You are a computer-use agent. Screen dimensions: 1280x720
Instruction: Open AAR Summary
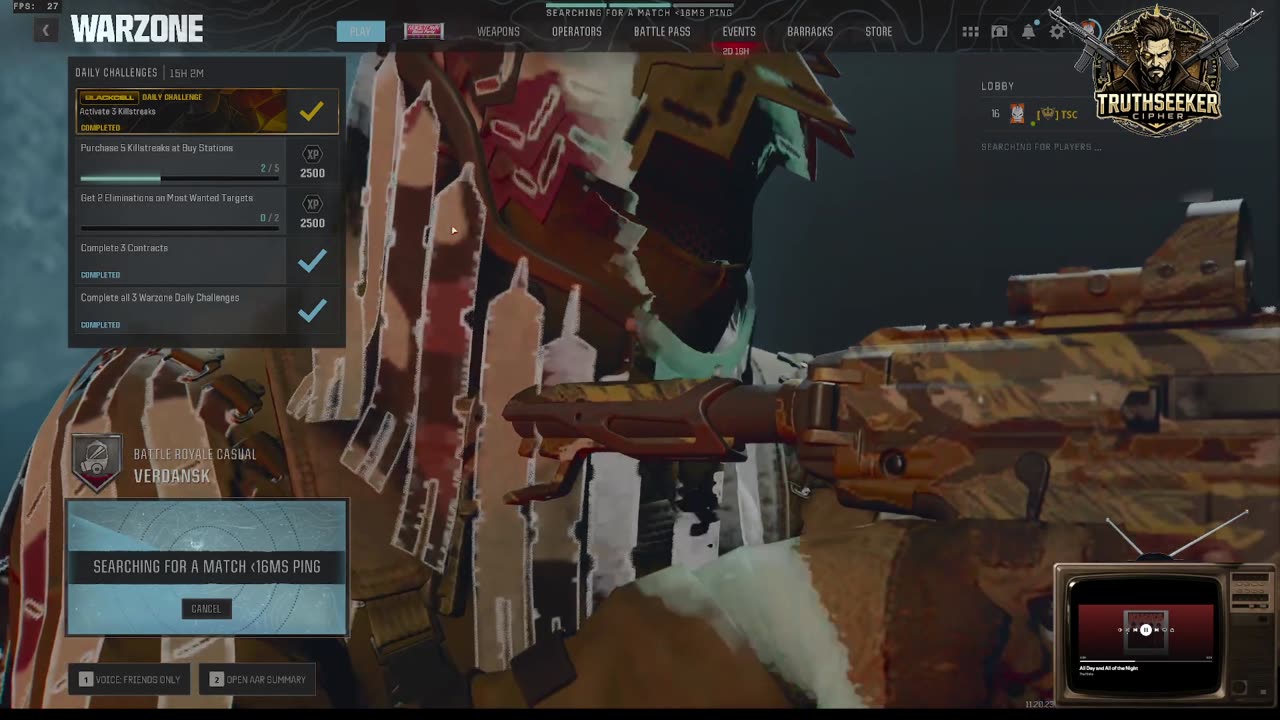click(x=258, y=679)
